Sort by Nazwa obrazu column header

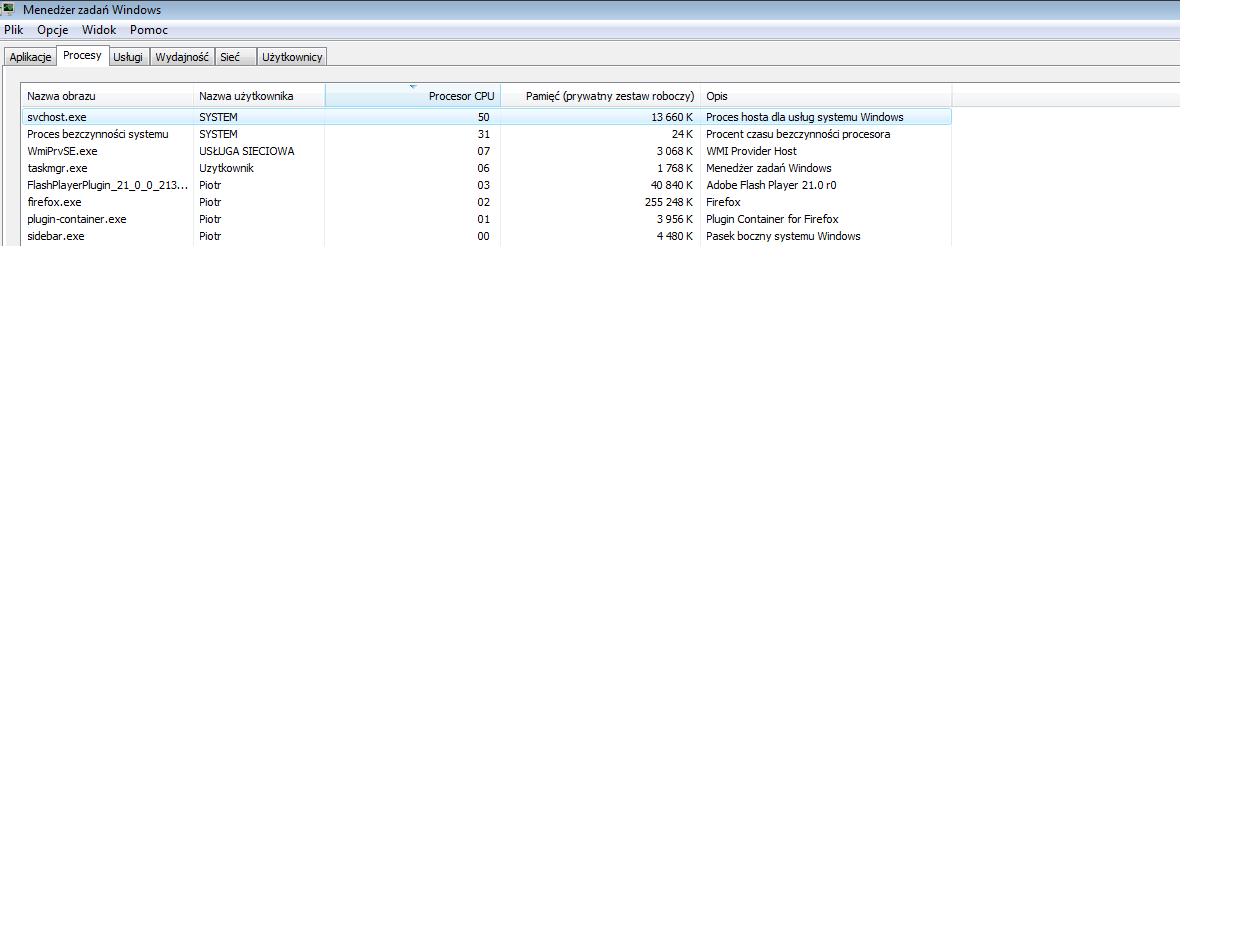point(107,96)
